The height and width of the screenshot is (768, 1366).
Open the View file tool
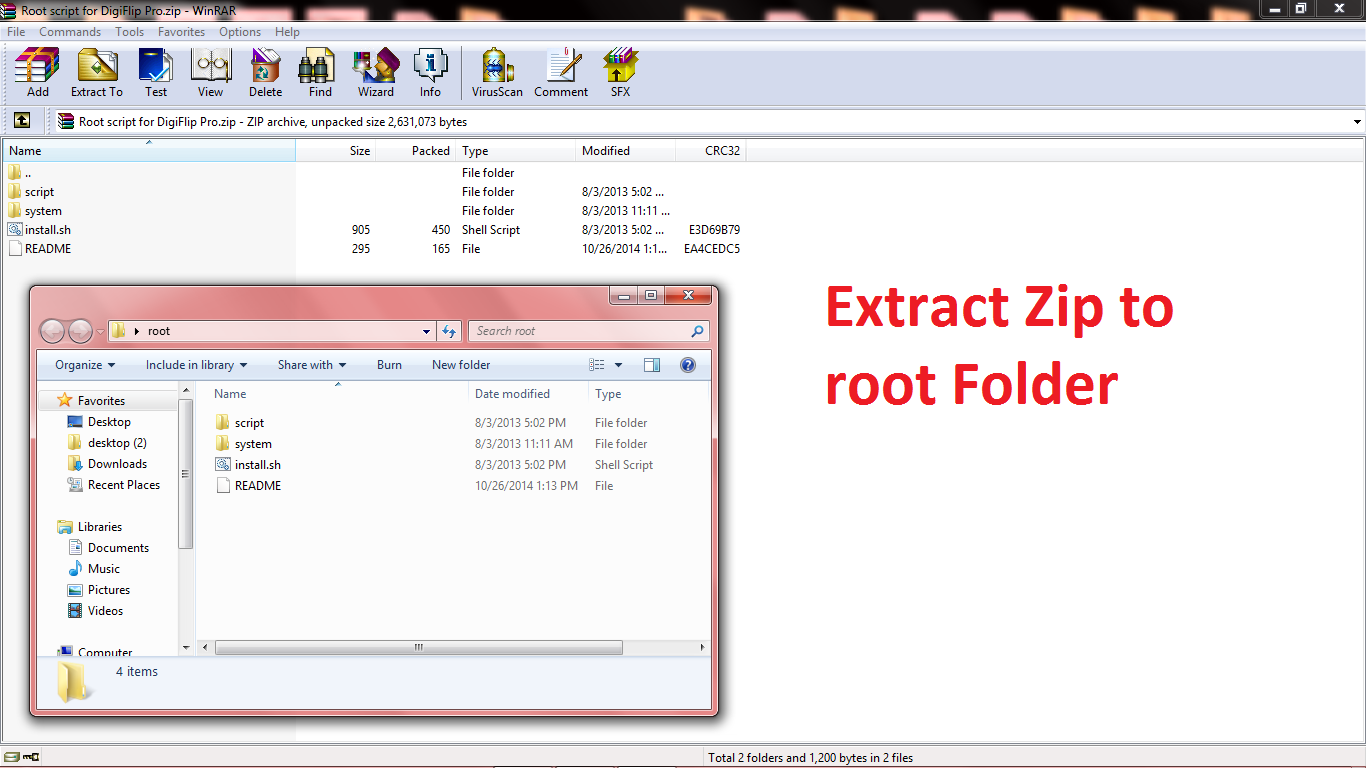210,73
